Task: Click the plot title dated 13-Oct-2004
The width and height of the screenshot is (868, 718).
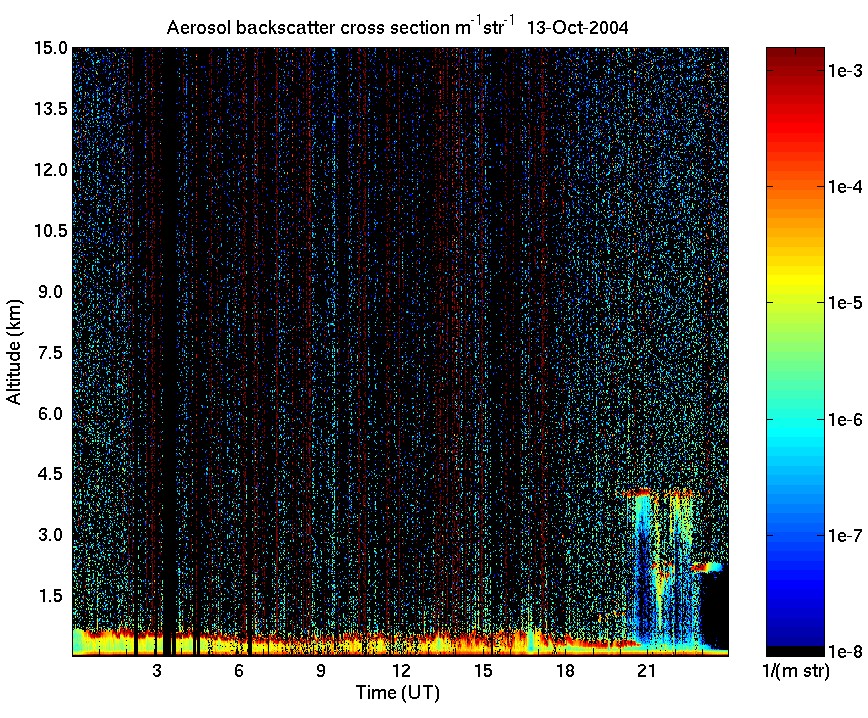Action: pos(397,26)
